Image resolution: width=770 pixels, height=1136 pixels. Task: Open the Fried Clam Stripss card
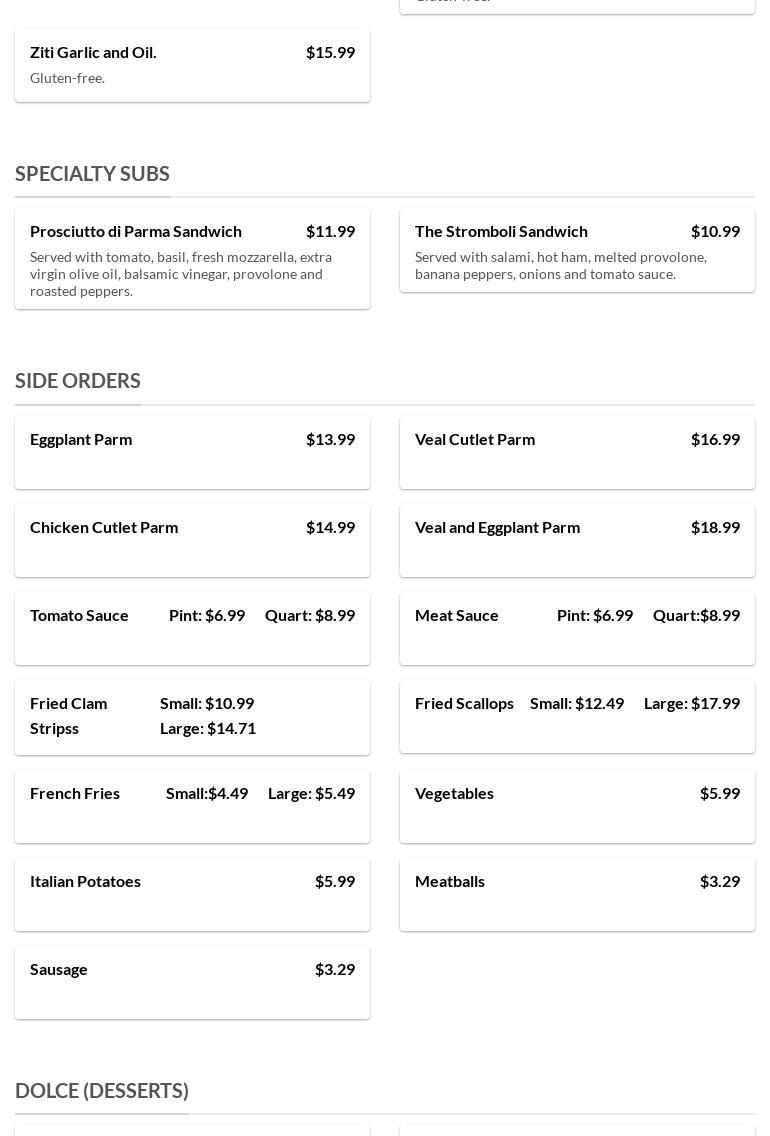pos(192,716)
